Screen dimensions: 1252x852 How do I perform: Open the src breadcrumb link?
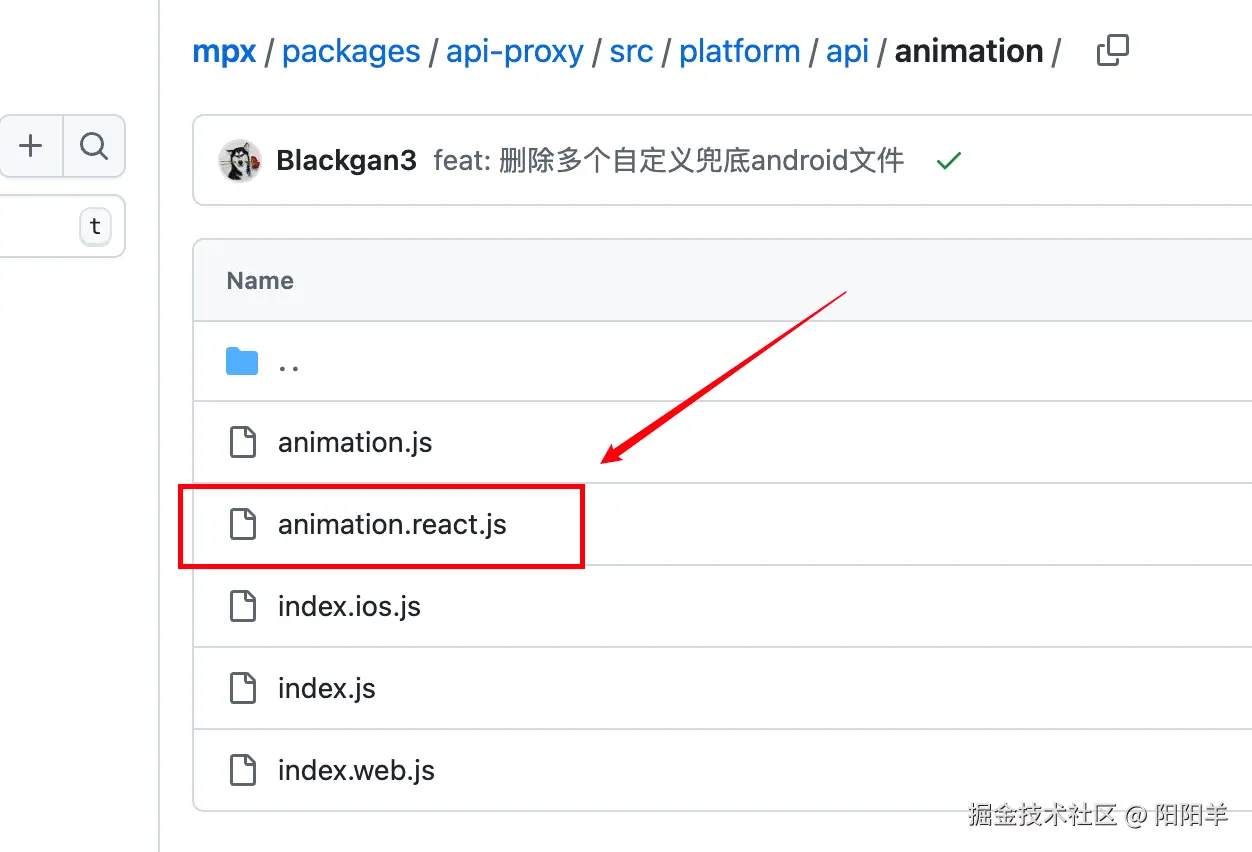631,52
